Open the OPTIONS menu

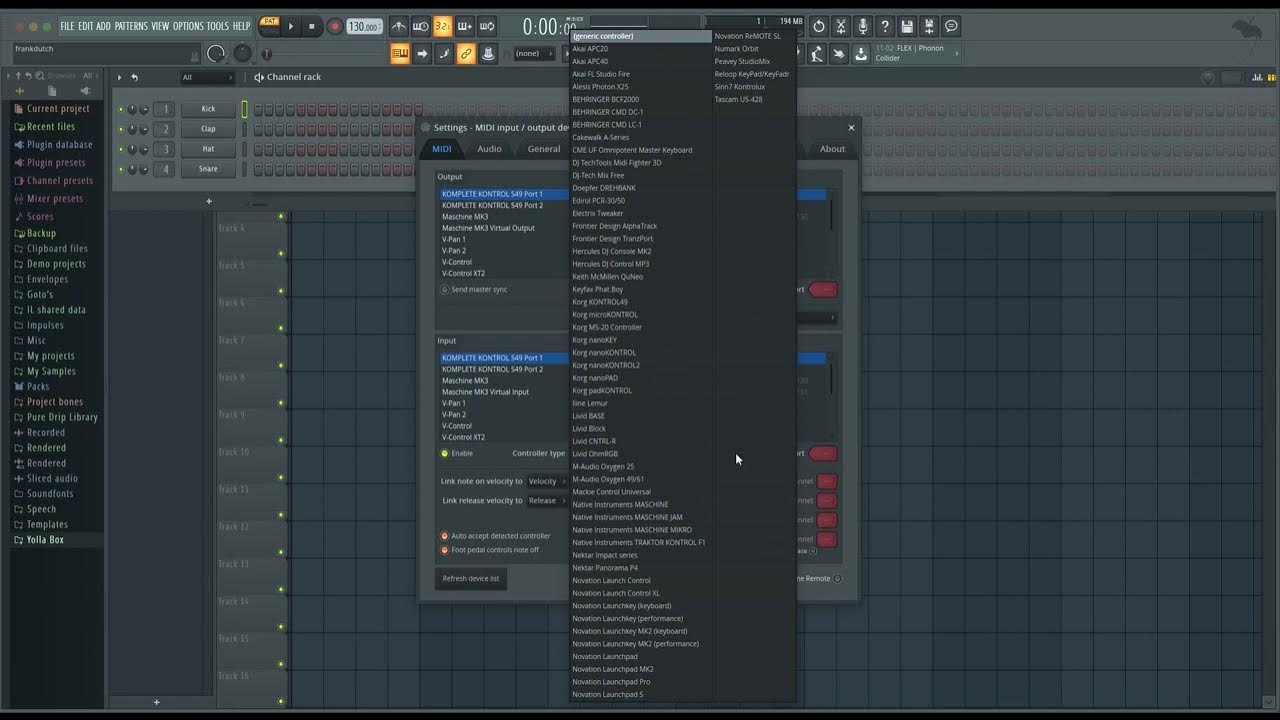point(188,26)
